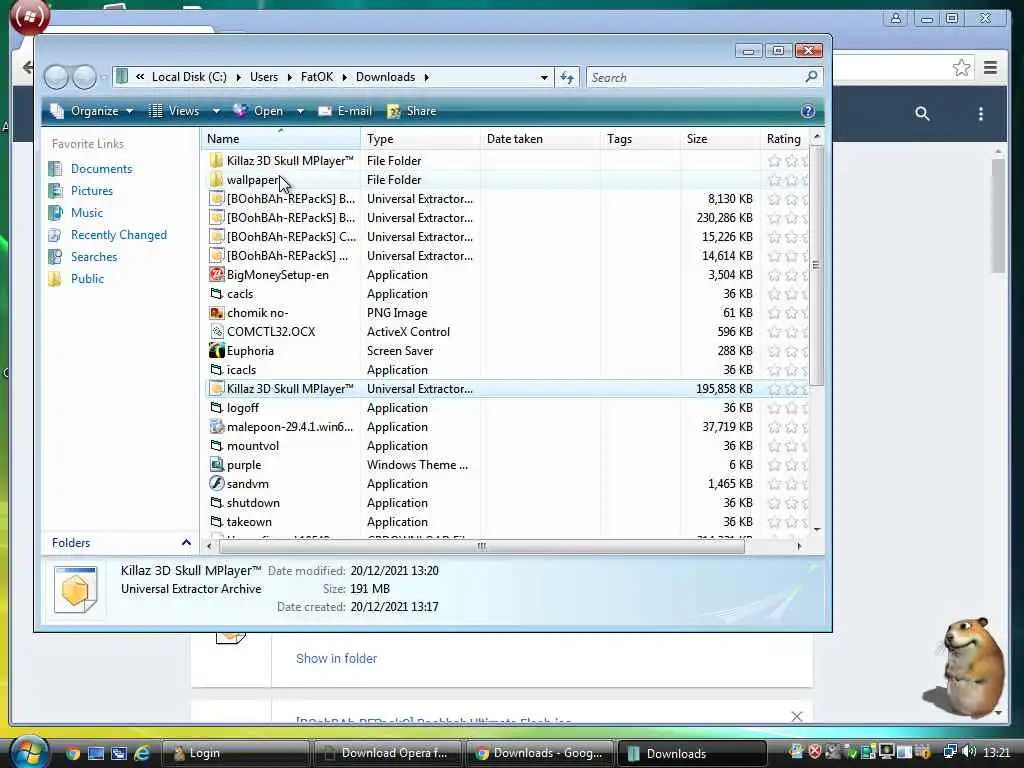Click the Explorer Back navigation button
The image size is (1024, 768).
pyautogui.click(x=57, y=77)
